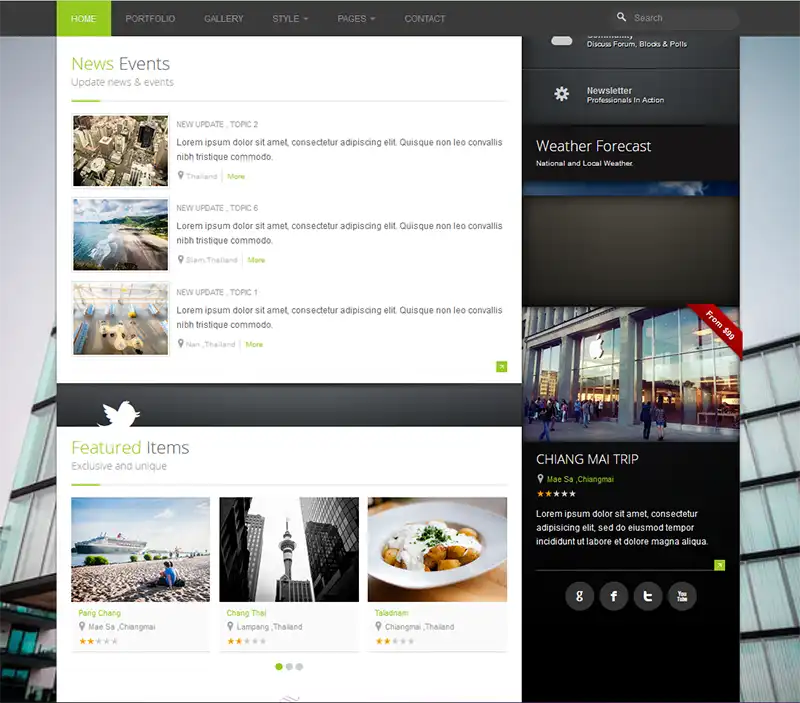Click the white Twitter bird icon
Image resolution: width=800 pixels, height=703 pixels.
(118, 412)
